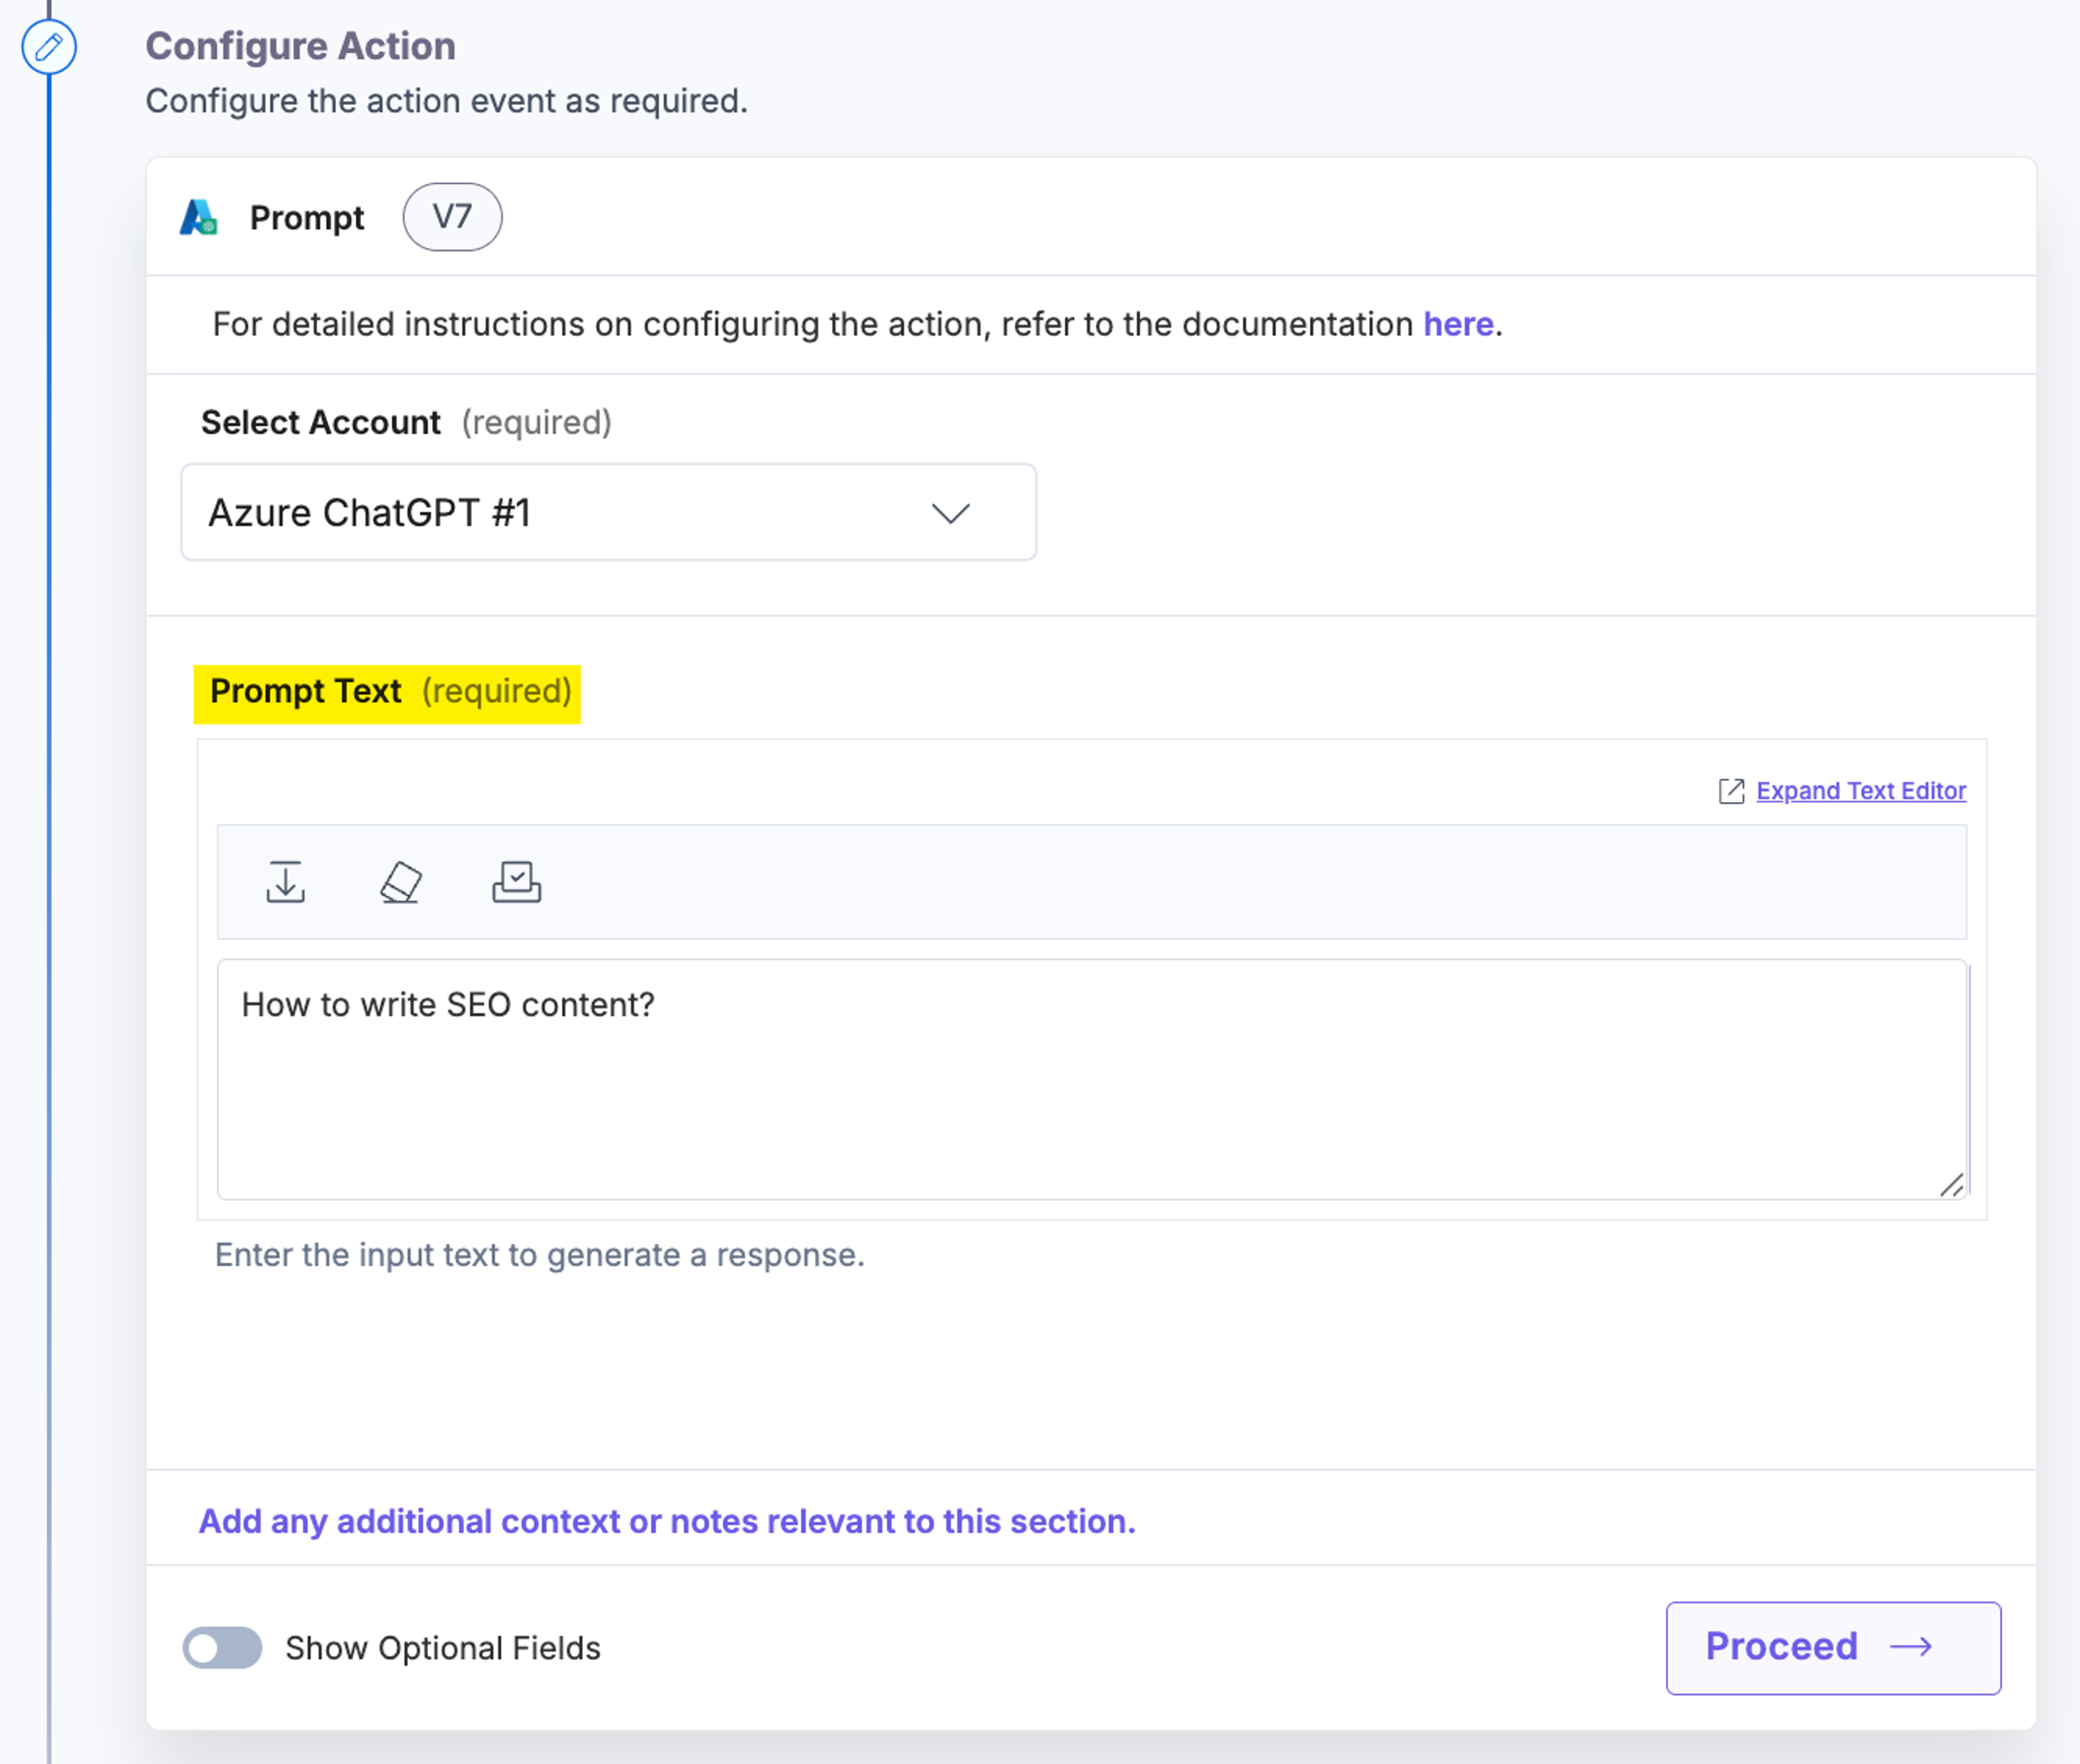Viewport: 2080px width, 1764px height.
Task: Click Expand Text Editor link
Action: click(x=1861, y=791)
